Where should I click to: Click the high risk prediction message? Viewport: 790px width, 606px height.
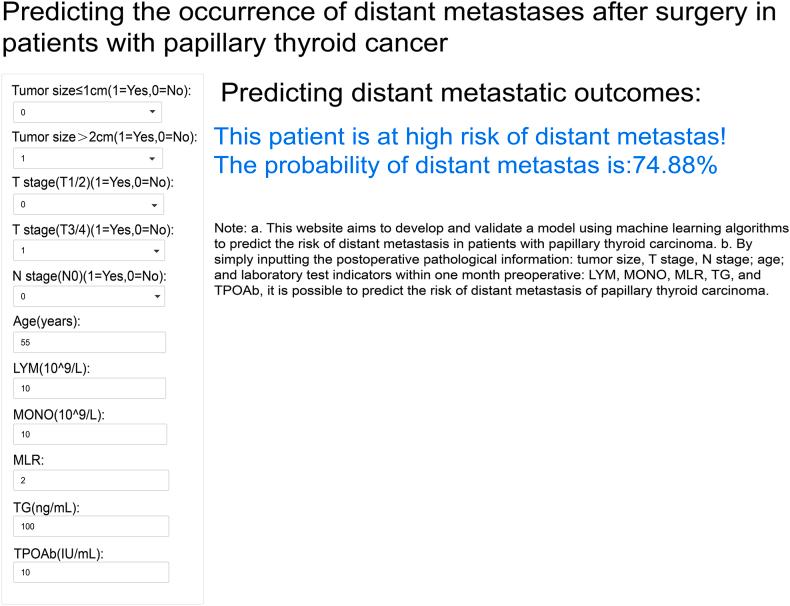tap(470, 137)
